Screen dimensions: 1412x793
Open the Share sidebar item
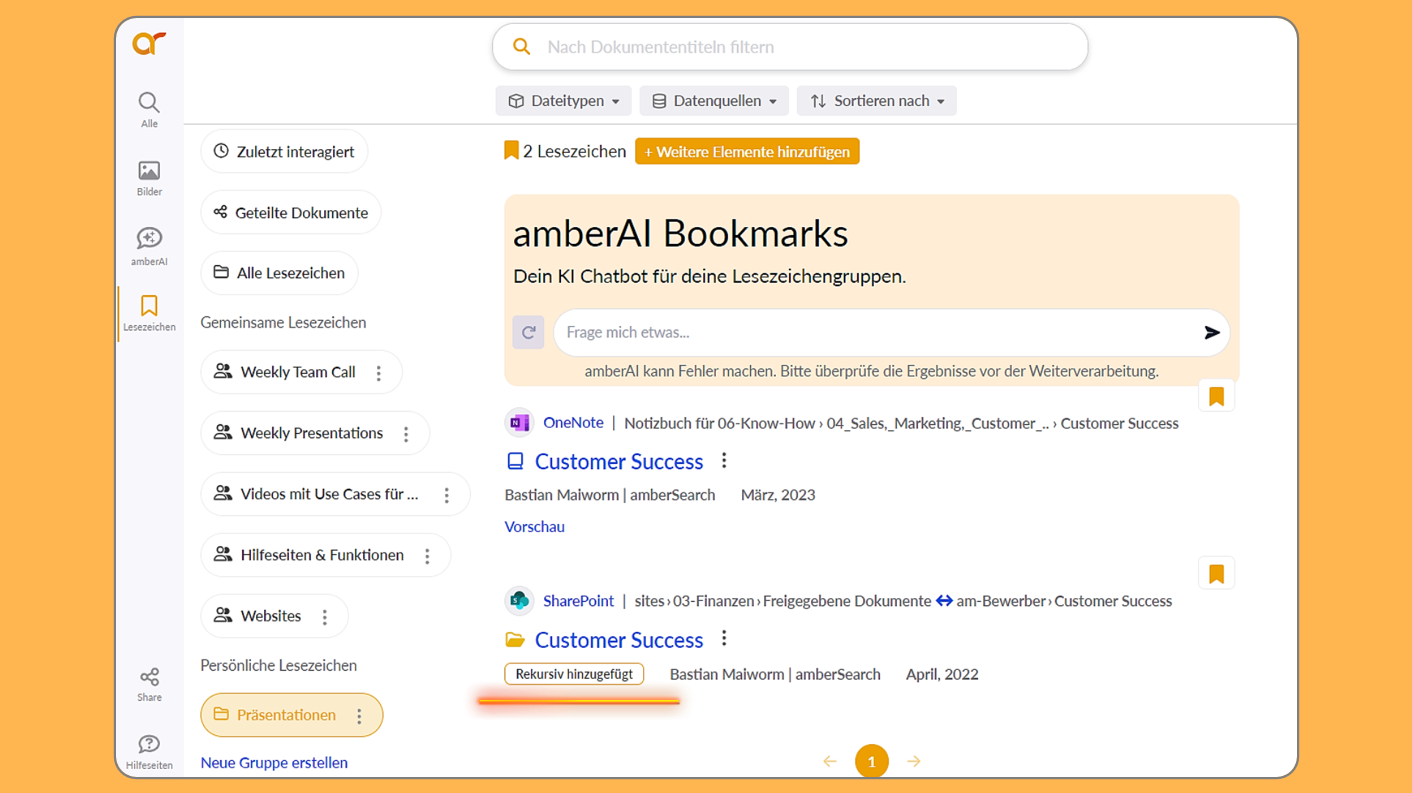tap(149, 685)
